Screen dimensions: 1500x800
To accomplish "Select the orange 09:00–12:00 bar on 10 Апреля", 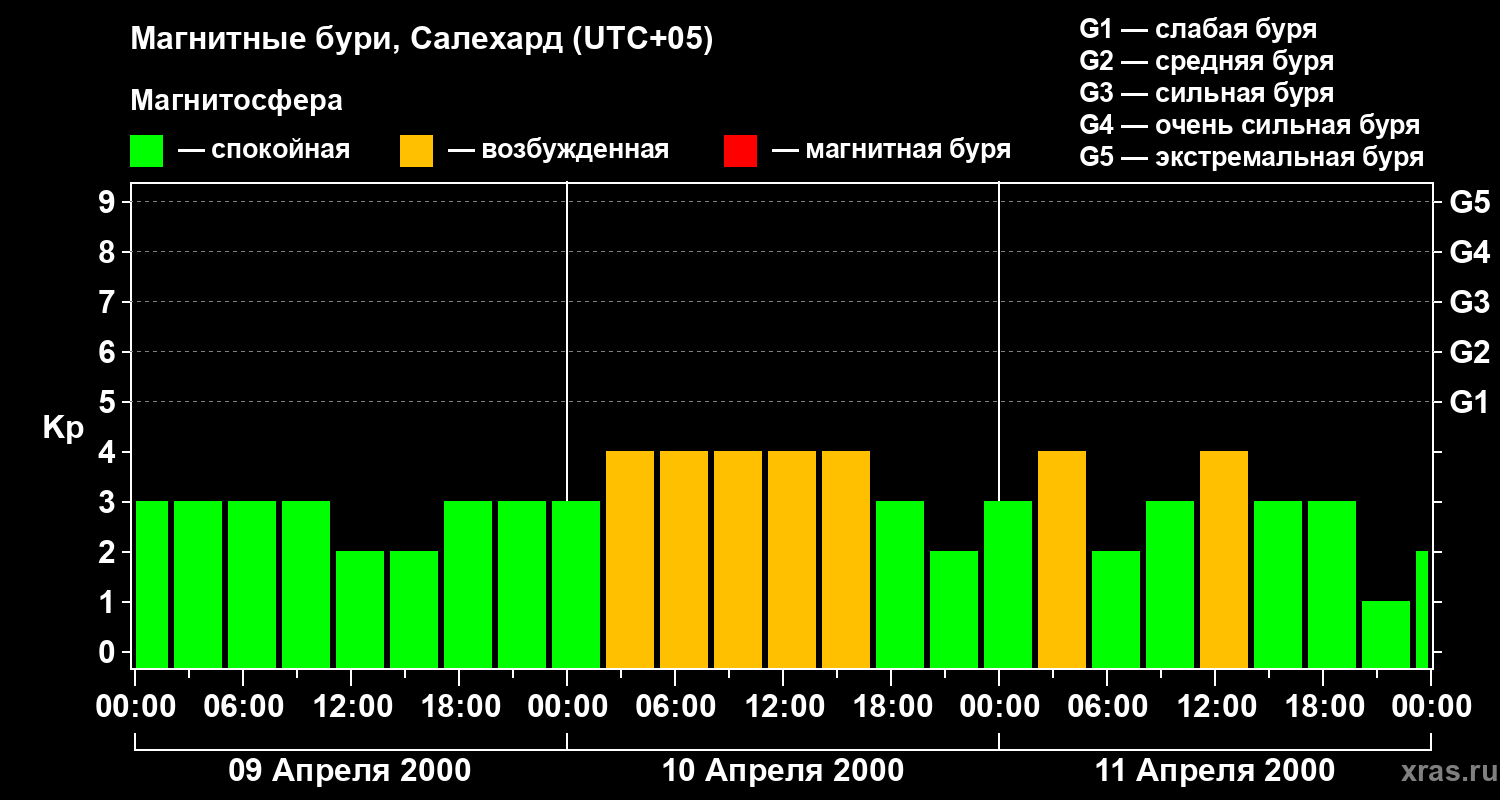I will (x=738, y=559).
